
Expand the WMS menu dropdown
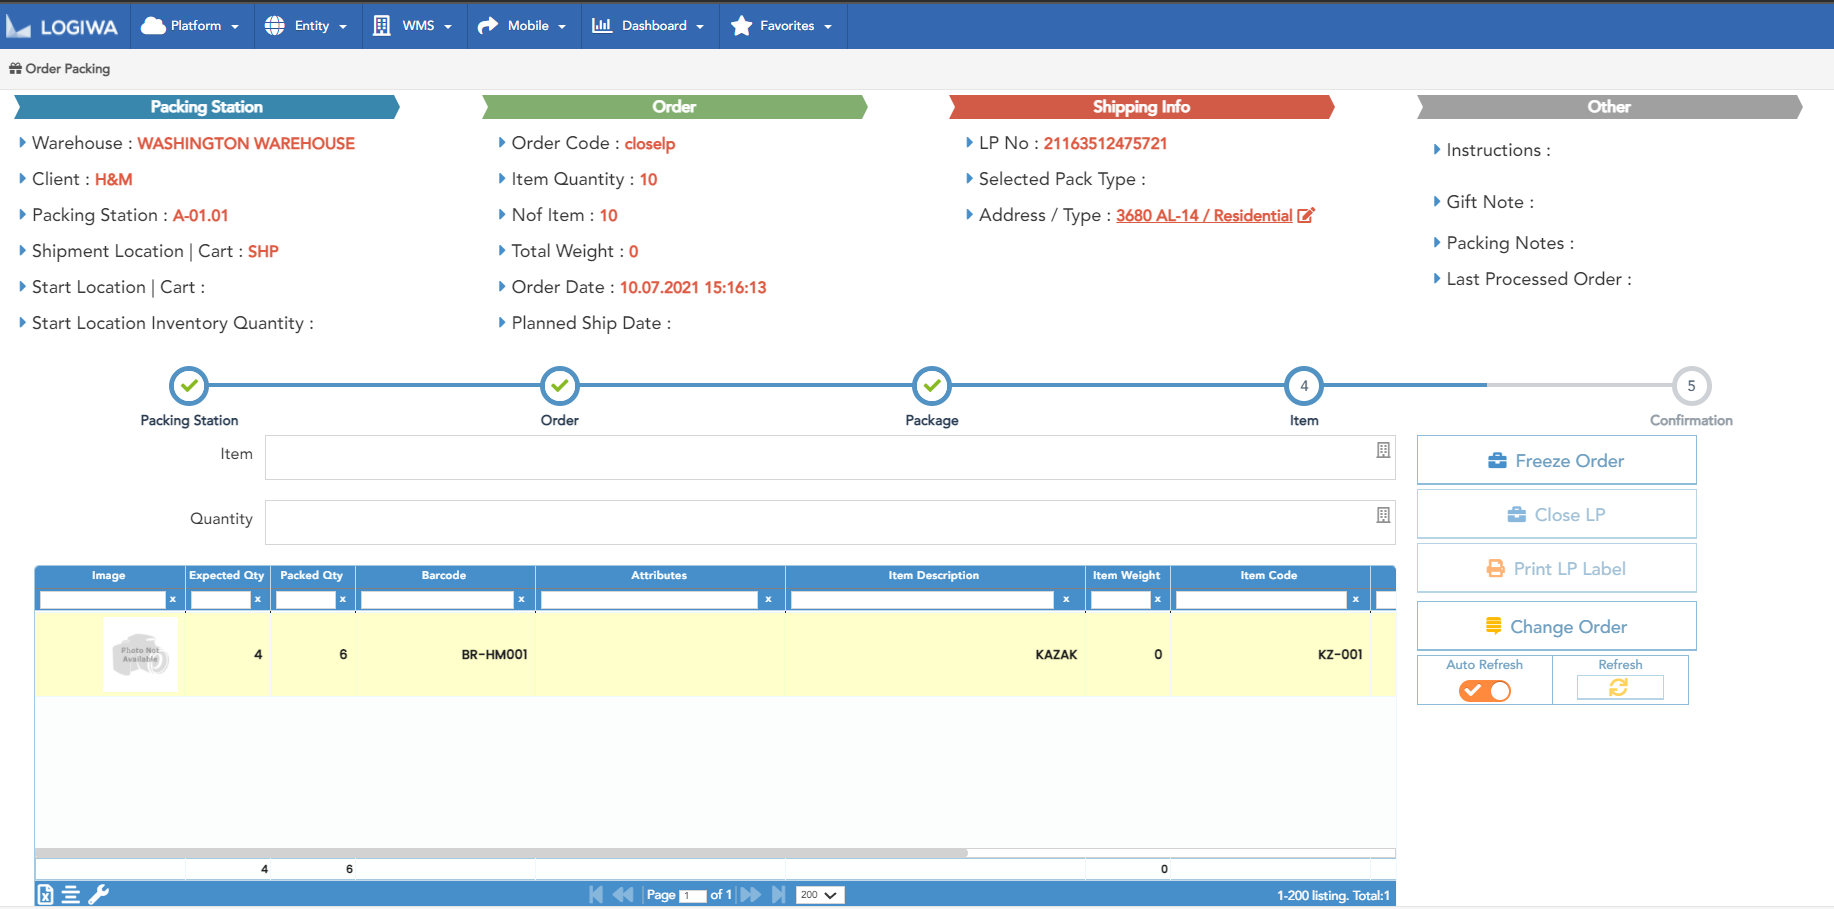413,26
